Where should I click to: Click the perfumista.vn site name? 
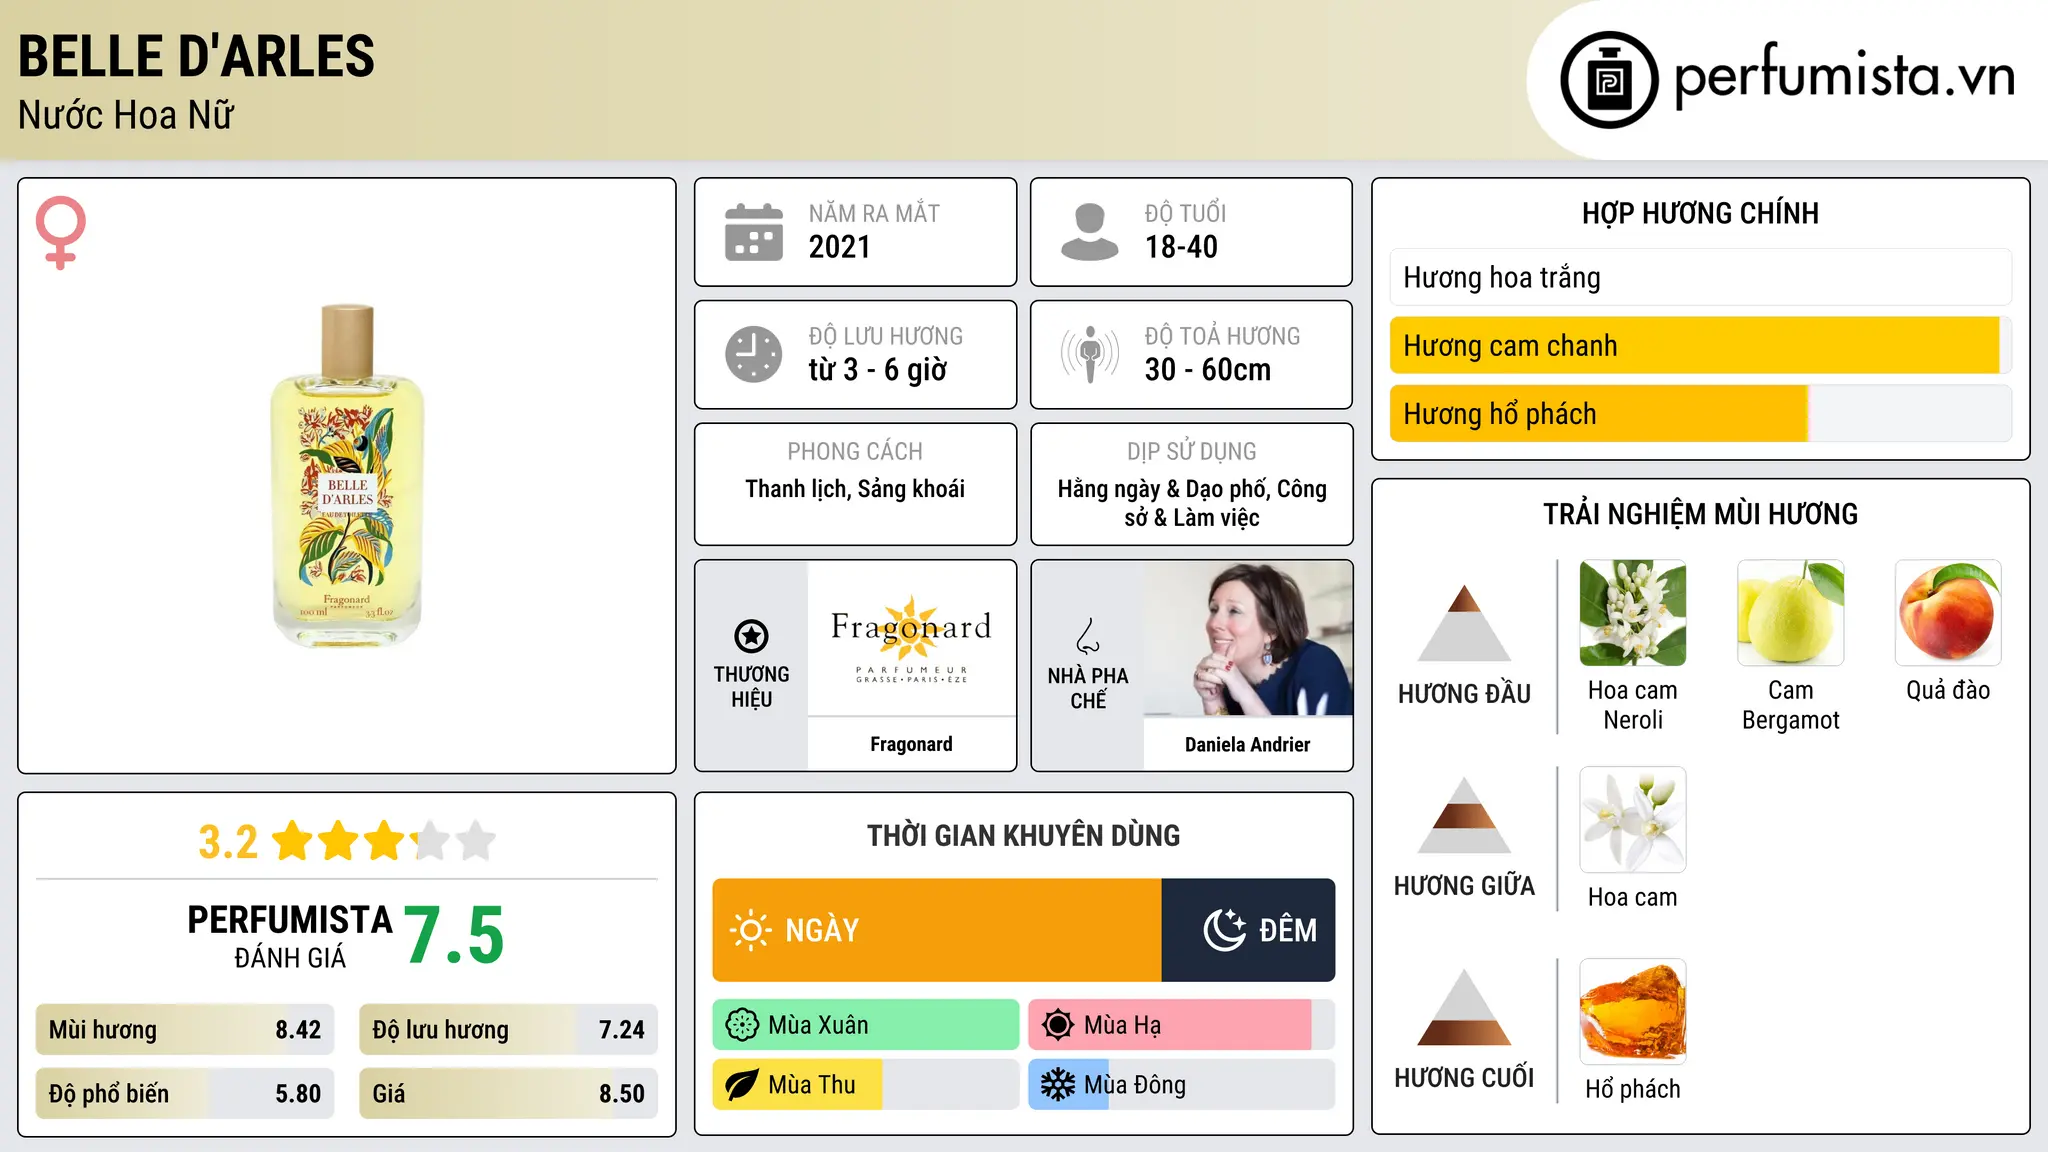pos(1845,76)
